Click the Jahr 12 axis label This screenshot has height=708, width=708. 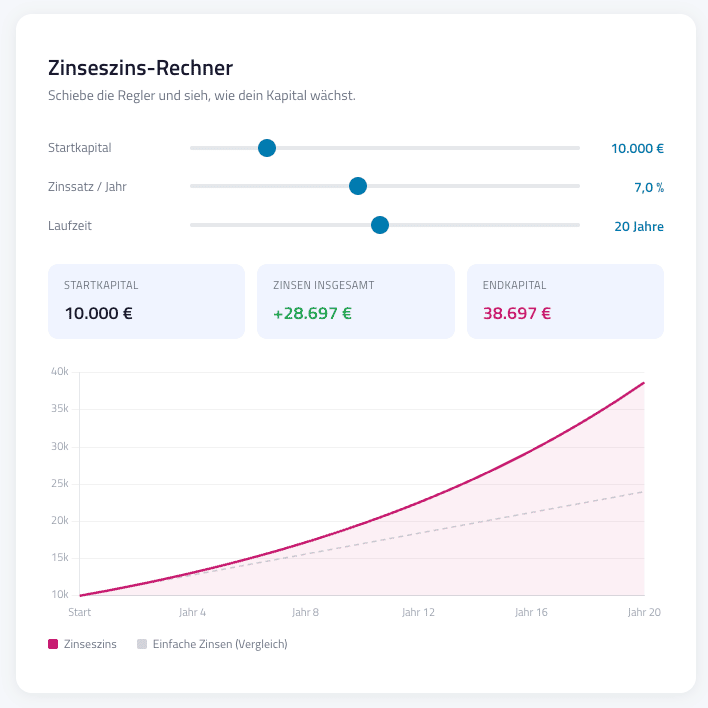(419, 612)
